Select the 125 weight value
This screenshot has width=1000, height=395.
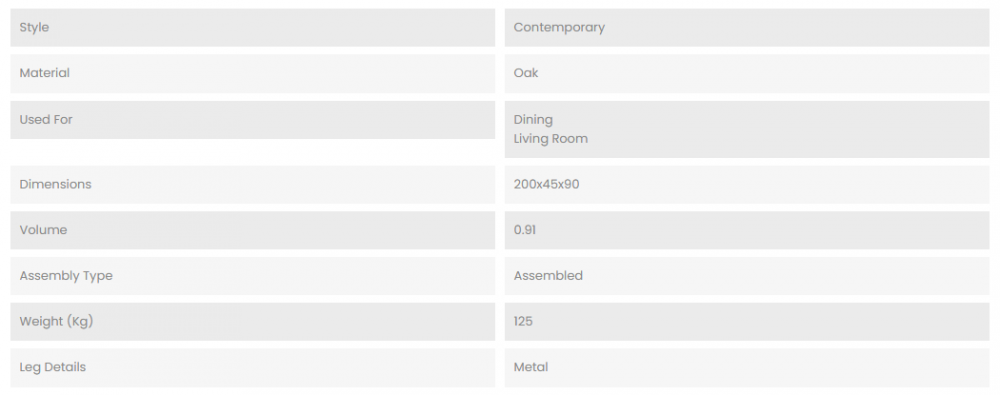[x=523, y=322]
